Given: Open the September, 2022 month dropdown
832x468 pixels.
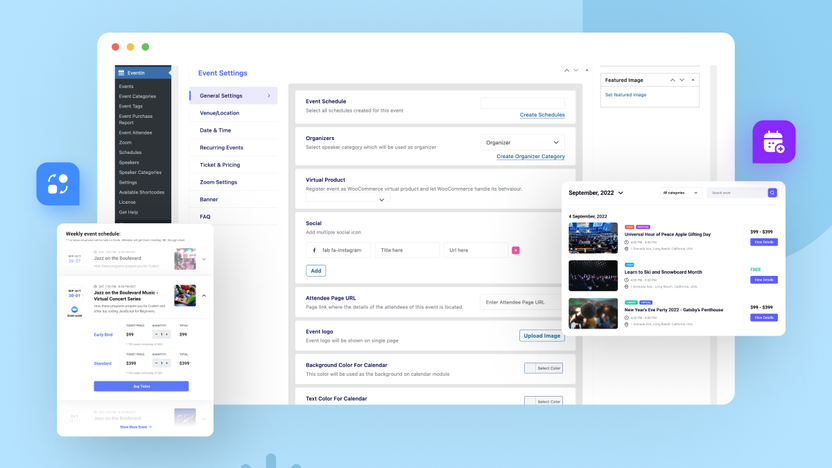Looking at the screenshot, I should [x=596, y=193].
